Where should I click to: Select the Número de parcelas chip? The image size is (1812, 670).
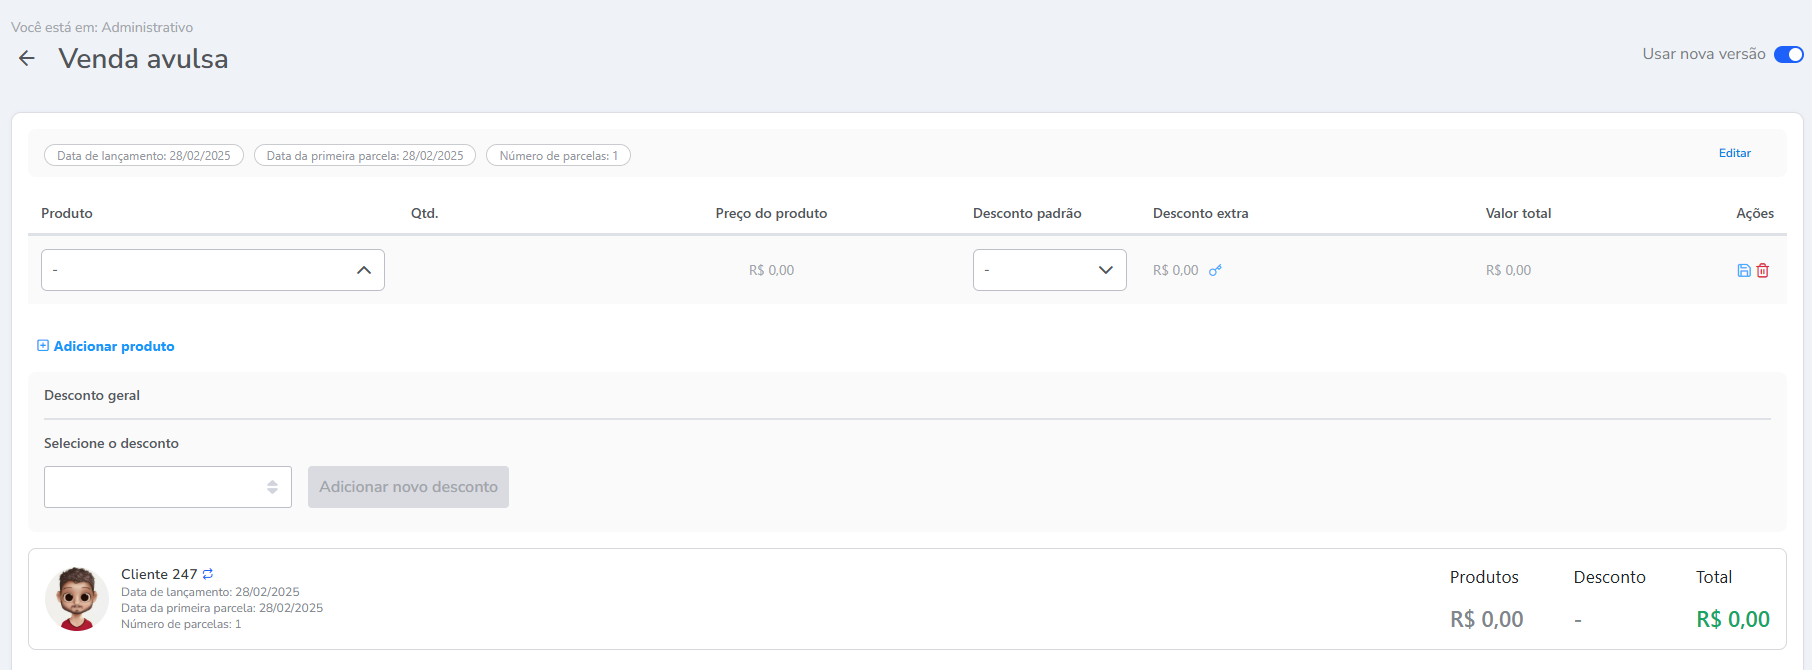[558, 156]
